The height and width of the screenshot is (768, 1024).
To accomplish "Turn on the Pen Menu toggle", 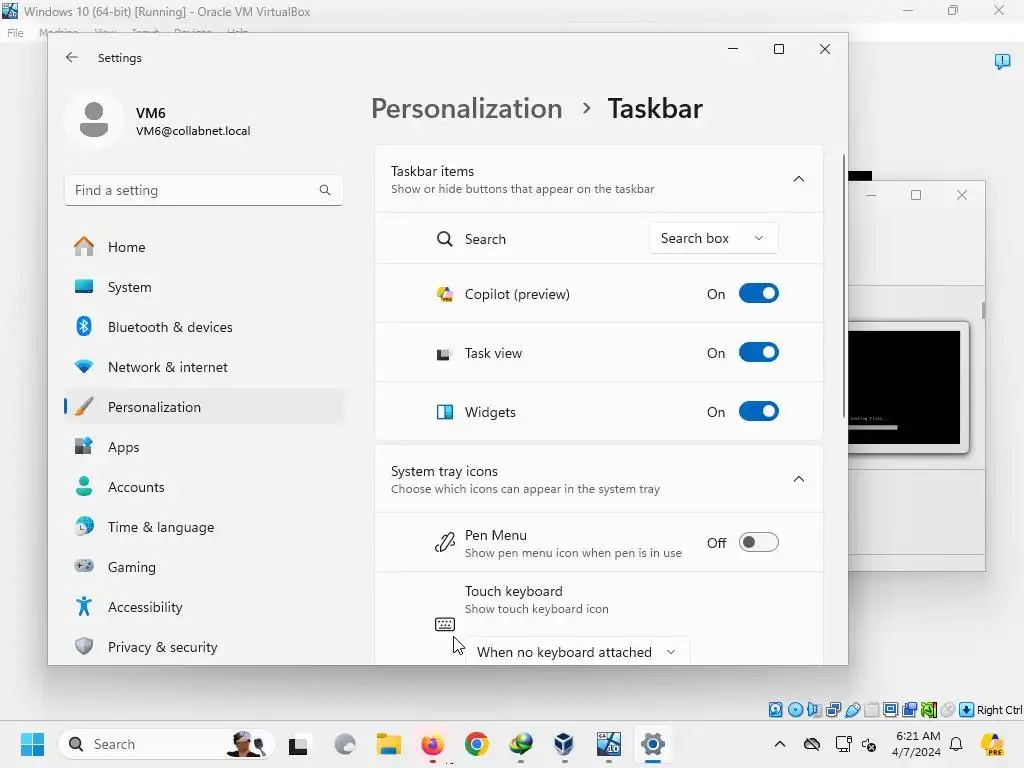I will point(758,543).
